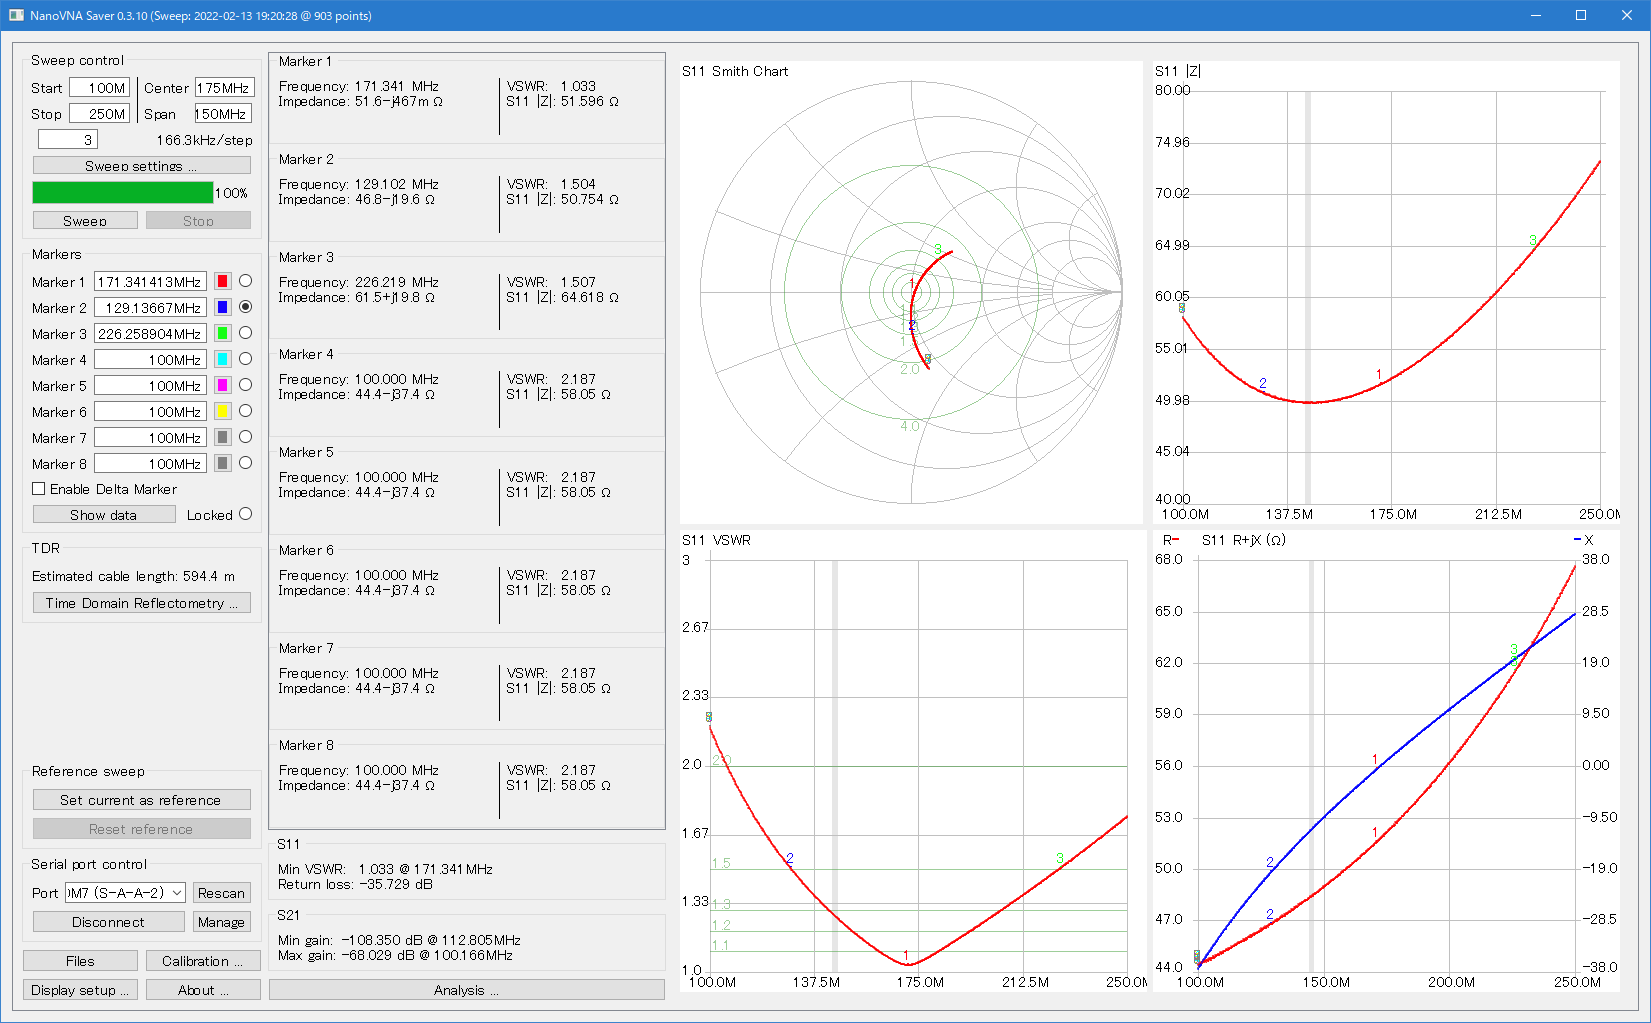
Task: Select Marker 5 radio button
Action: [245, 385]
